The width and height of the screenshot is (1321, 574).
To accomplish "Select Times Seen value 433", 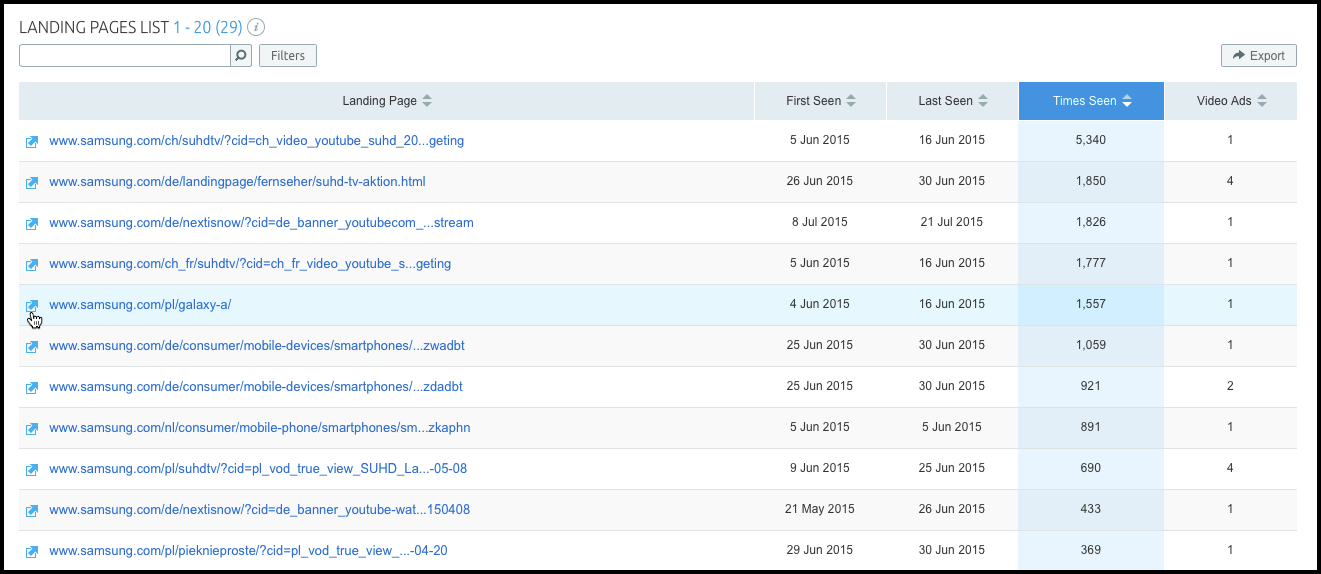I will (1091, 509).
